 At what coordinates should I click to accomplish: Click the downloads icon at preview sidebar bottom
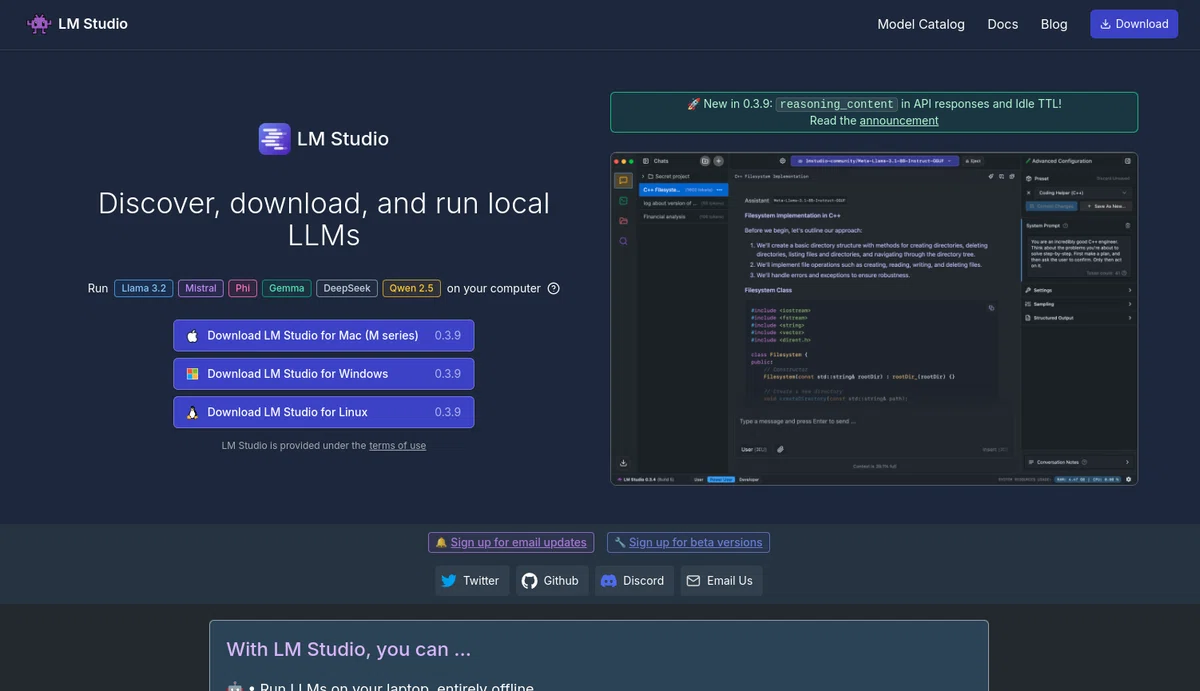coord(623,463)
